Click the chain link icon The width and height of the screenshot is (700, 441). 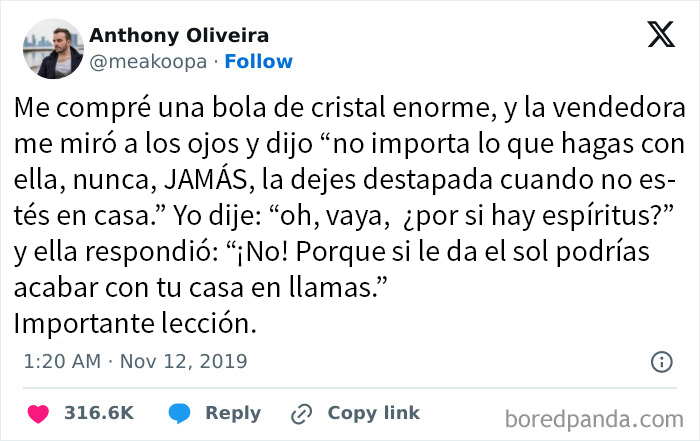point(301,413)
